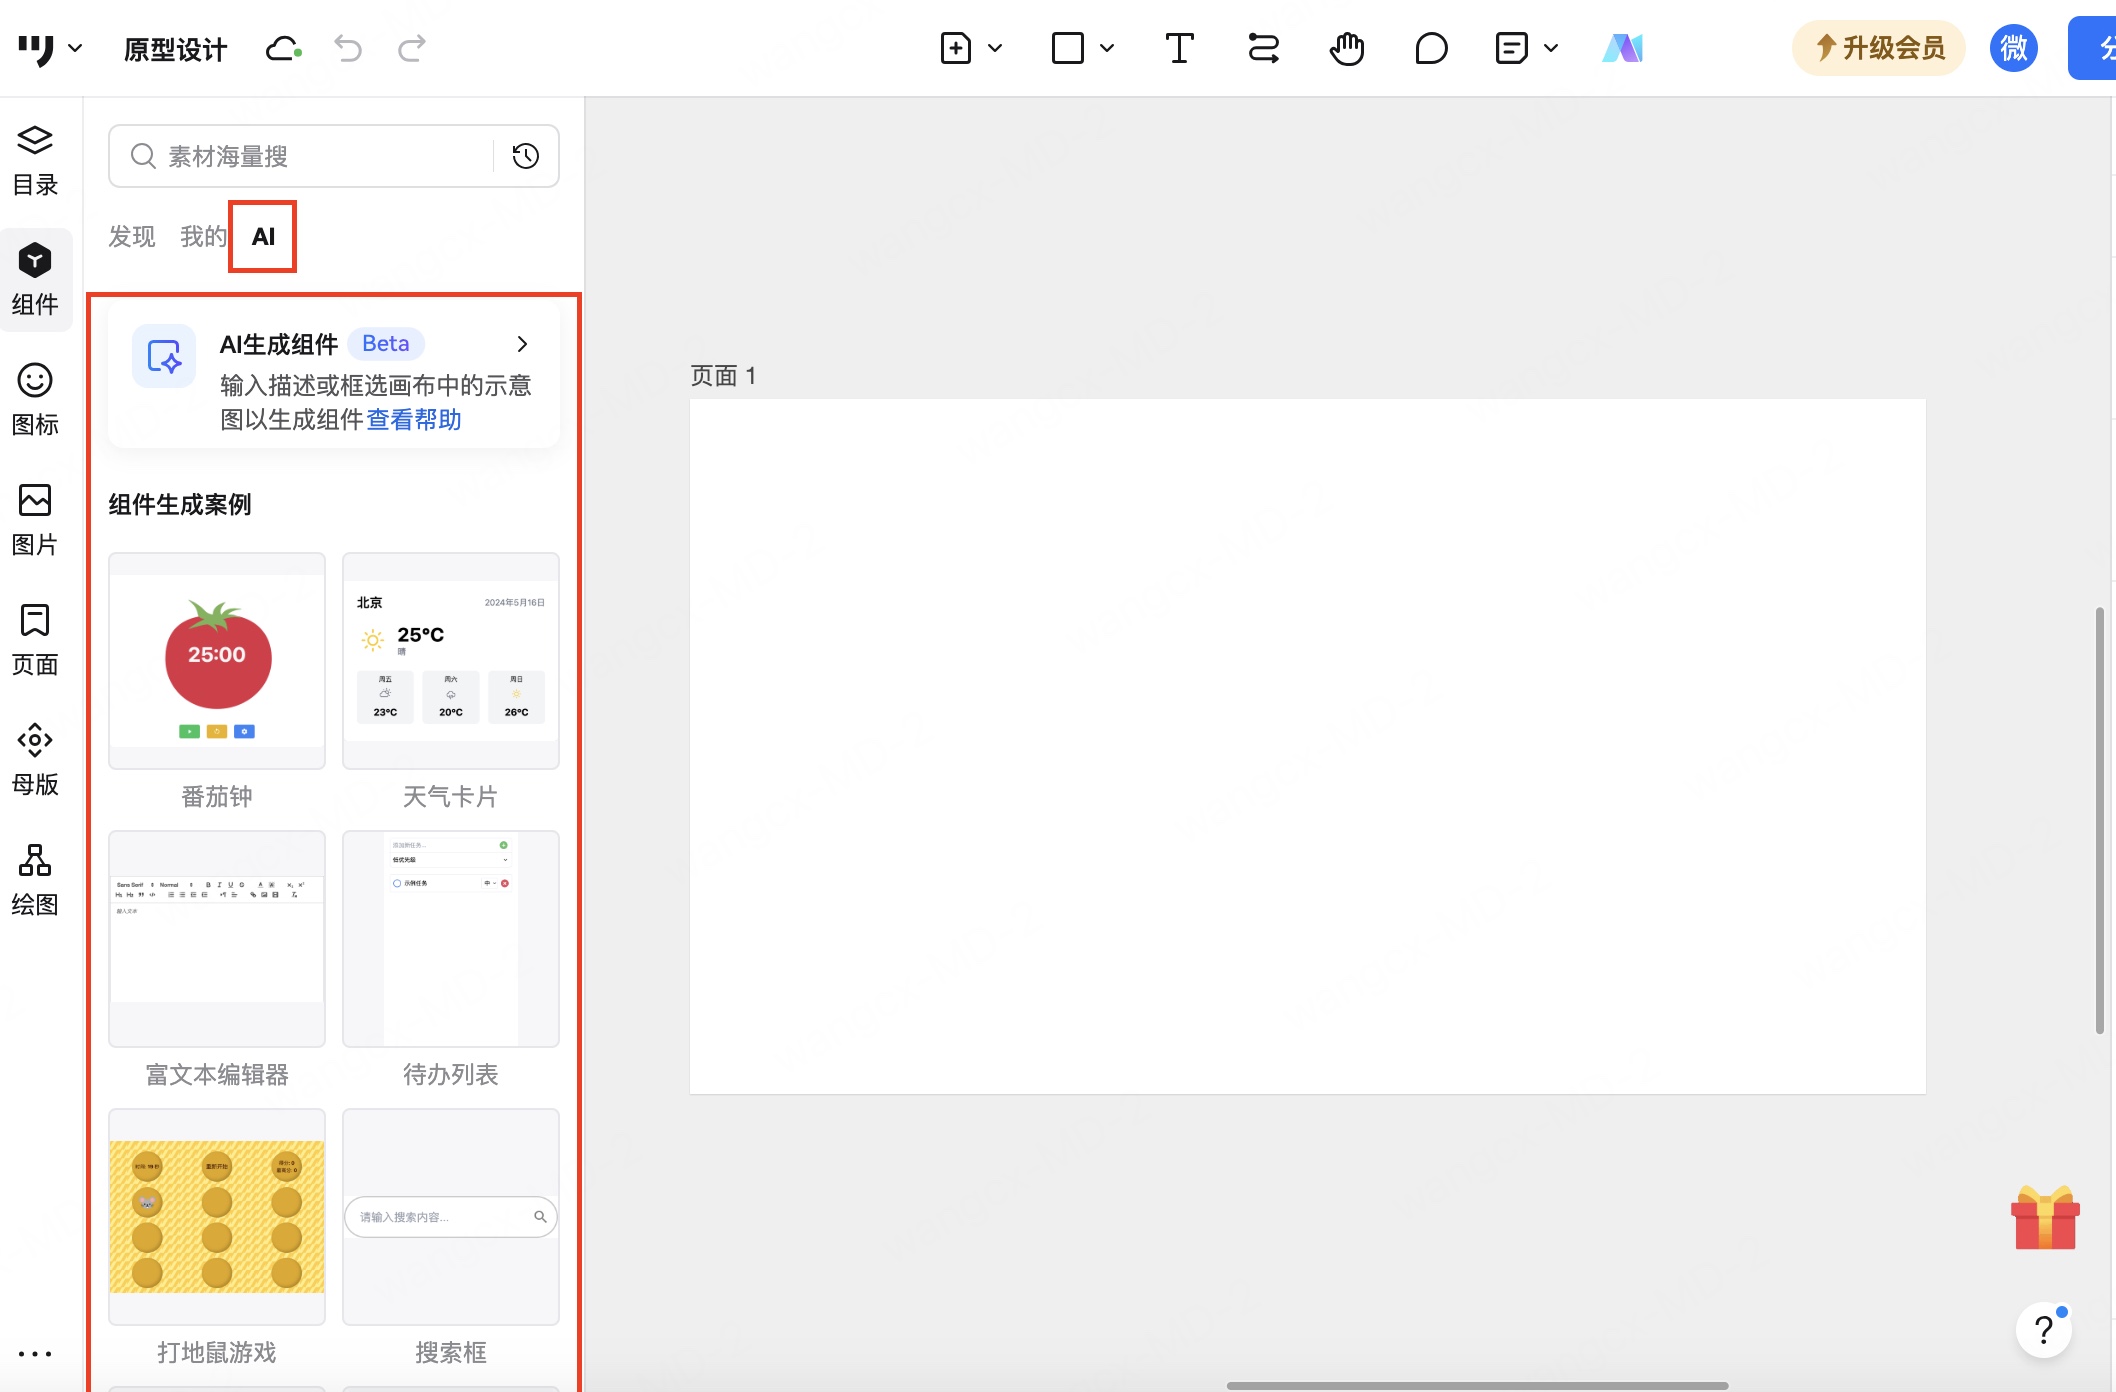Select the 天气卡片 weather card thumbnail
The image size is (2116, 1392).
click(451, 660)
